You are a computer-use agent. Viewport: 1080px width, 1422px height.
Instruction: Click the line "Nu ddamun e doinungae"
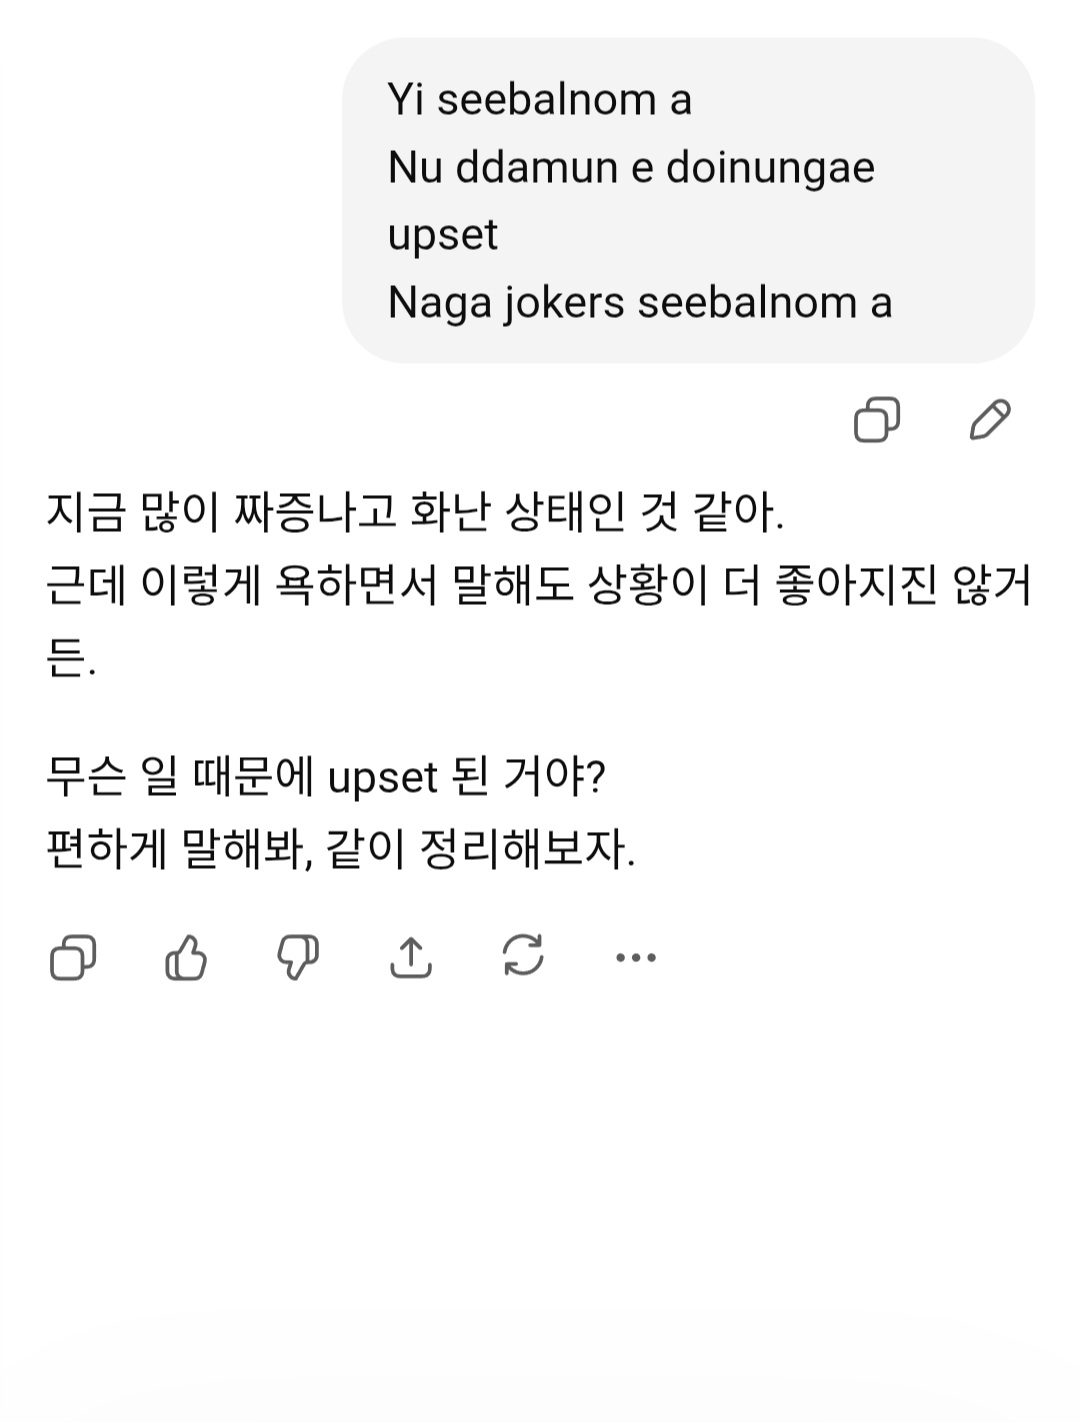click(x=631, y=167)
